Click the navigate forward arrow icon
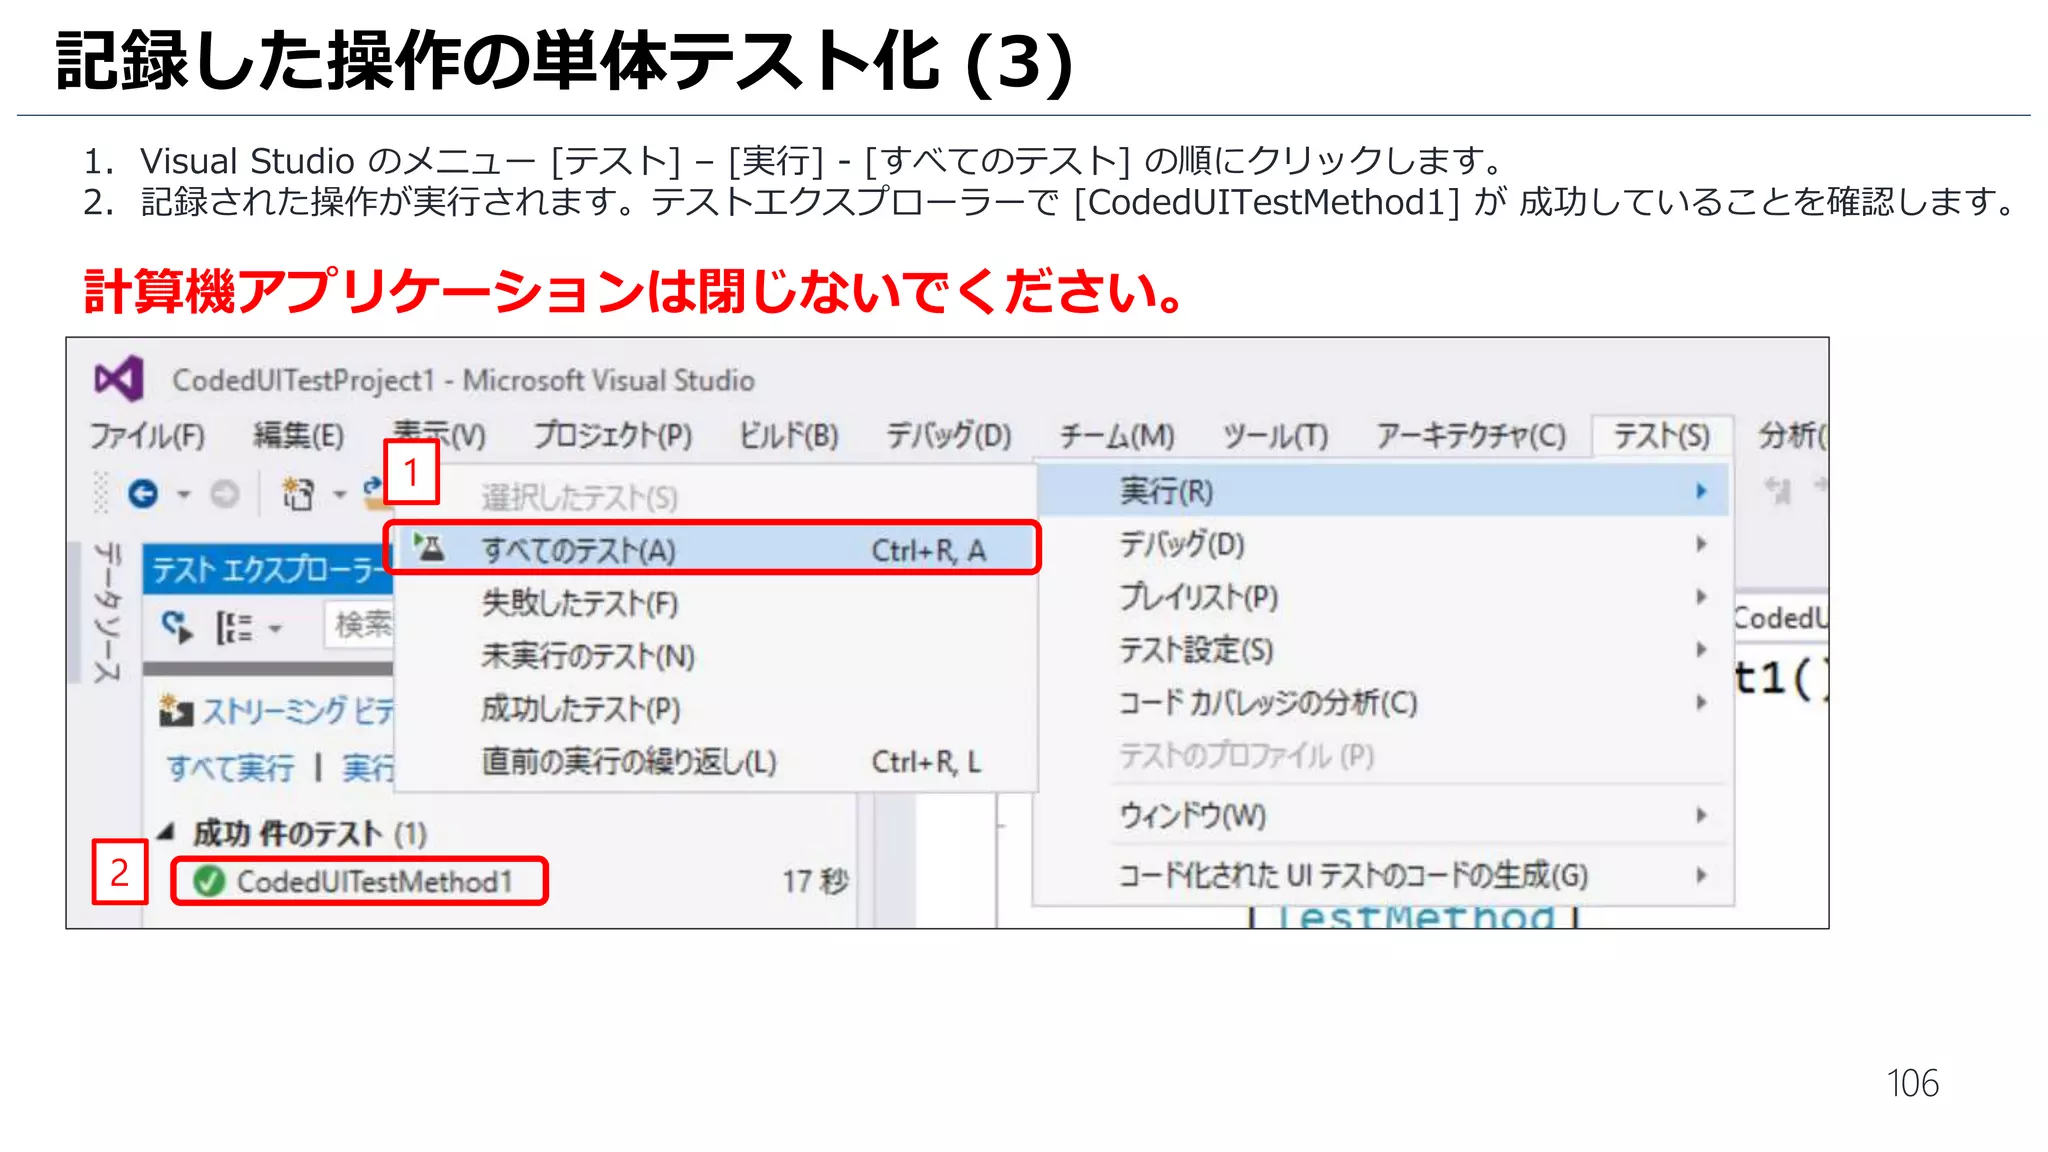The height and width of the screenshot is (1152, 2048). [x=224, y=494]
